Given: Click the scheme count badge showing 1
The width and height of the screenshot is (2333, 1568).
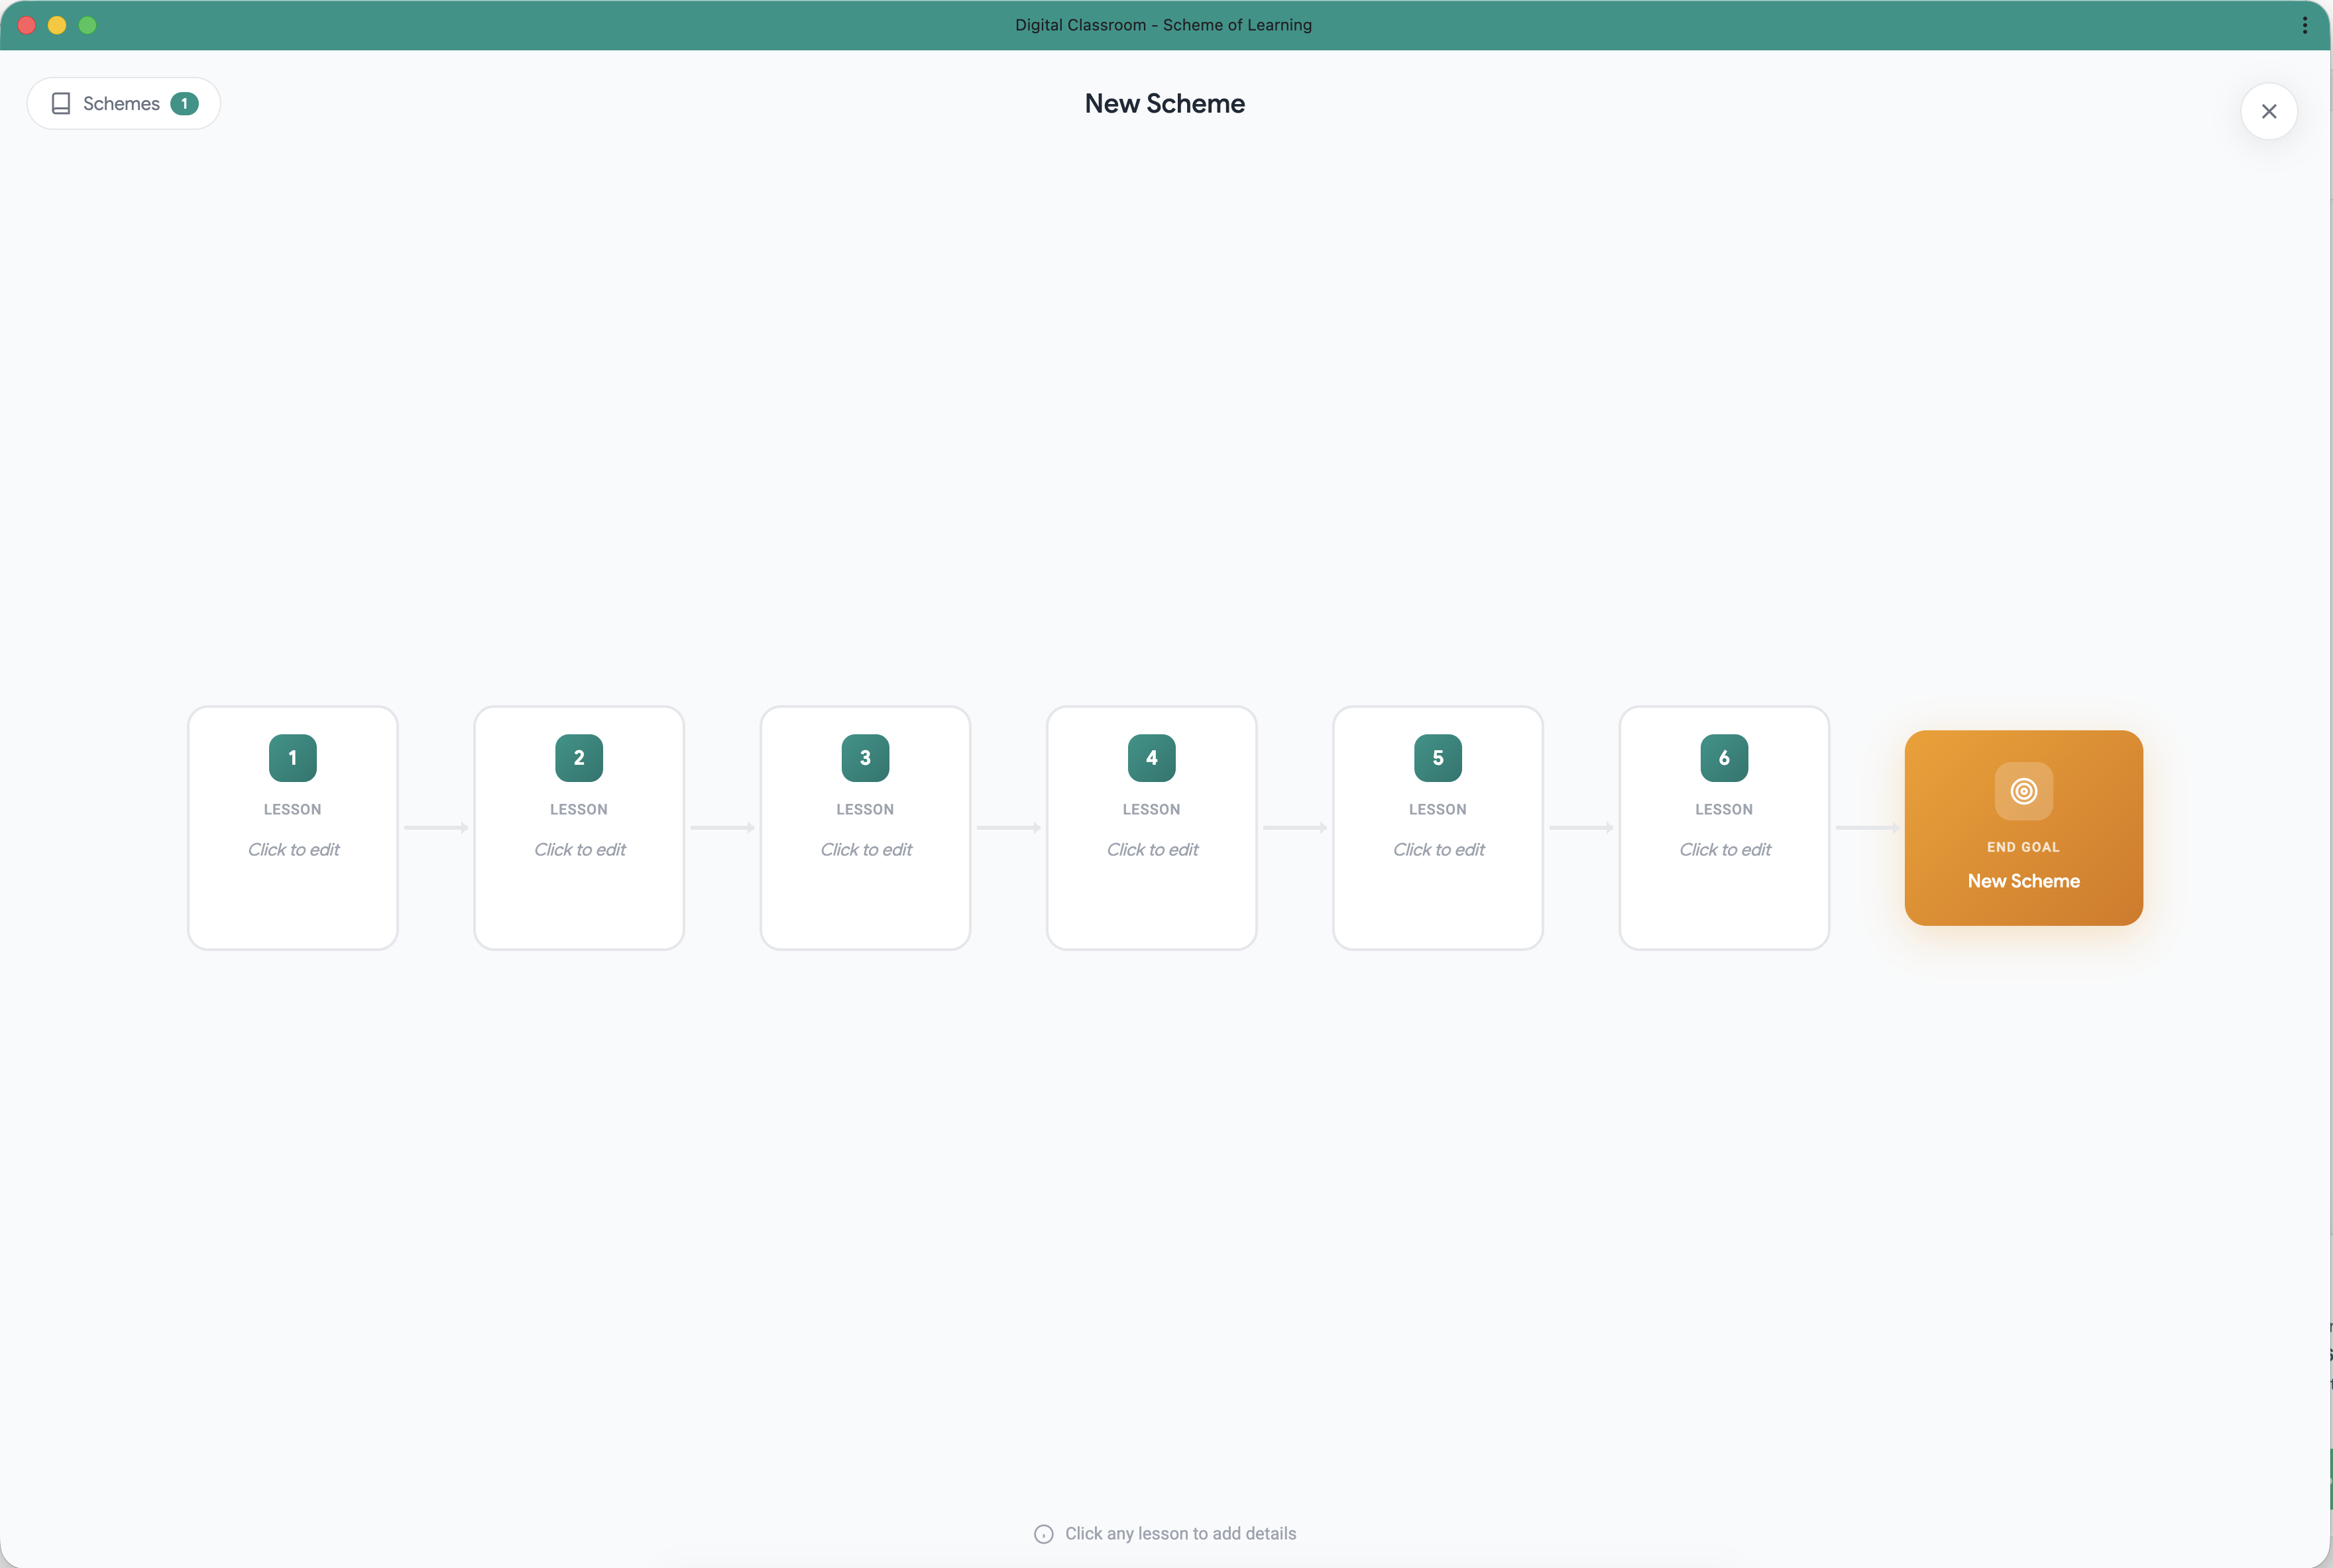Looking at the screenshot, I should pyautogui.click(x=185, y=103).
